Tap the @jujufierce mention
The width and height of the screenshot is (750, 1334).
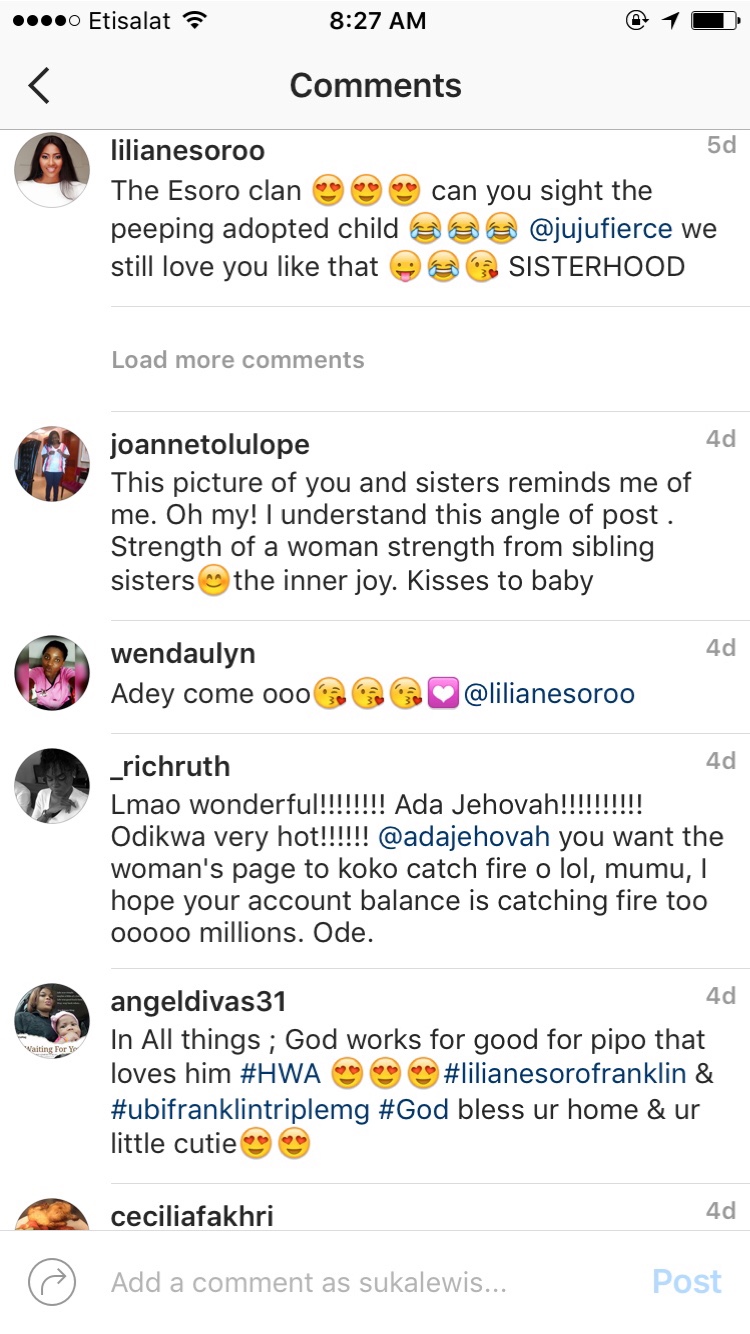click(x=600, y=229)
